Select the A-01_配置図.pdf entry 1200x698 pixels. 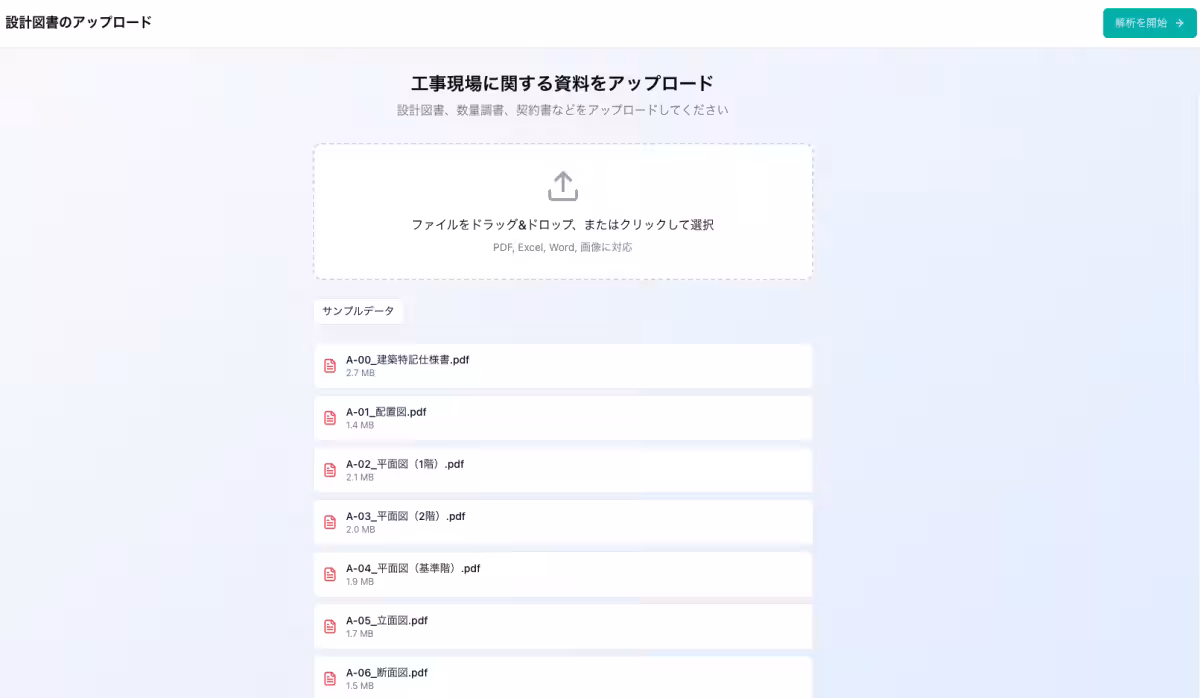pos(385,411)
